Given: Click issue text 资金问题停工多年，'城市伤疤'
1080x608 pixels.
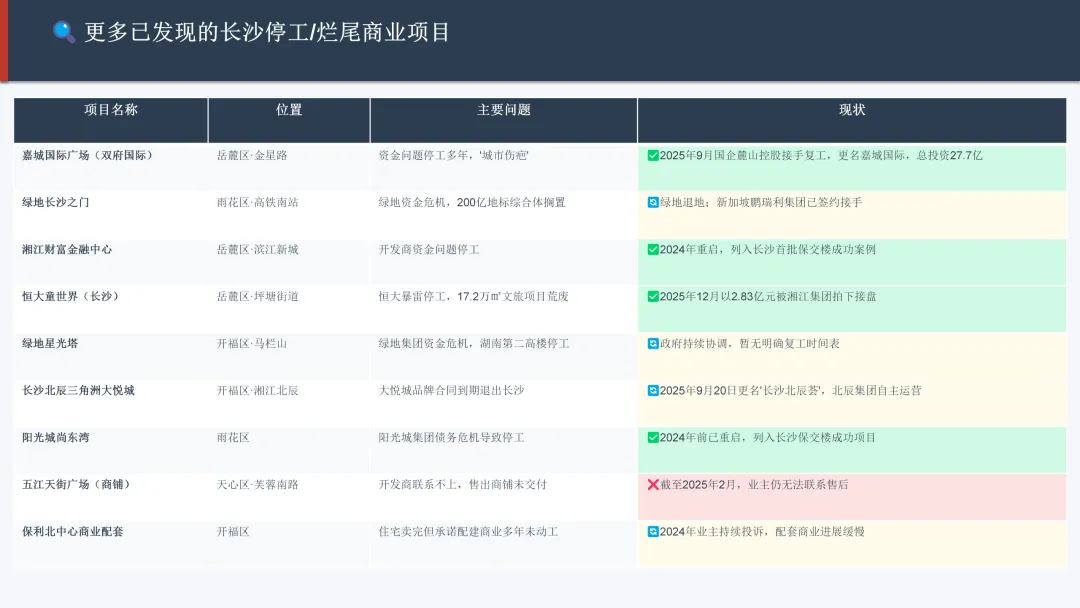Looking at the screenshot, I should 453,156.
